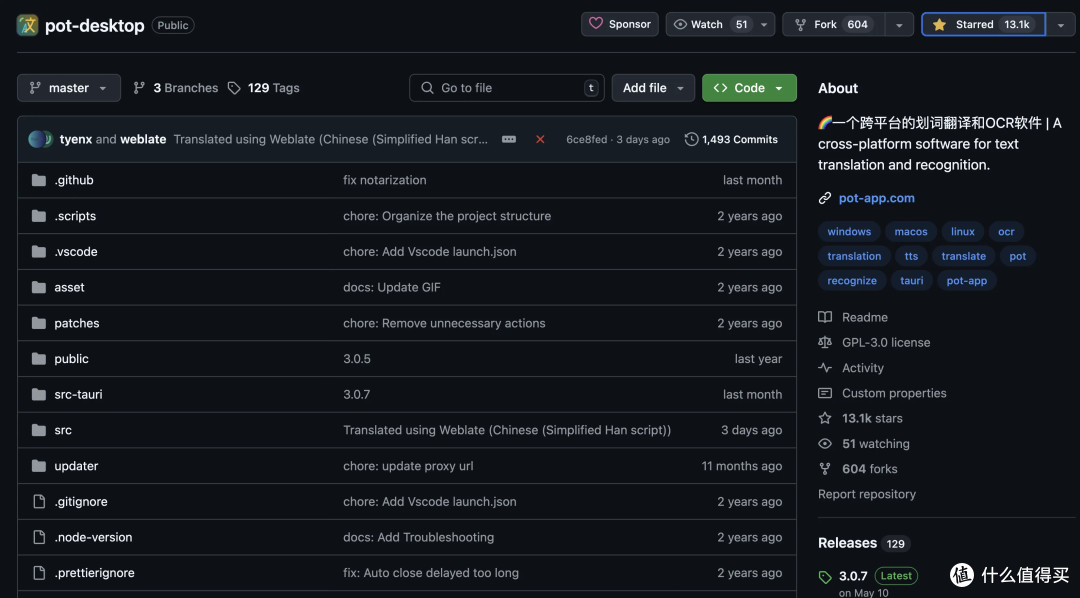
Task: Click the .prettierignore file icon
Action: [x=39, y=573]
